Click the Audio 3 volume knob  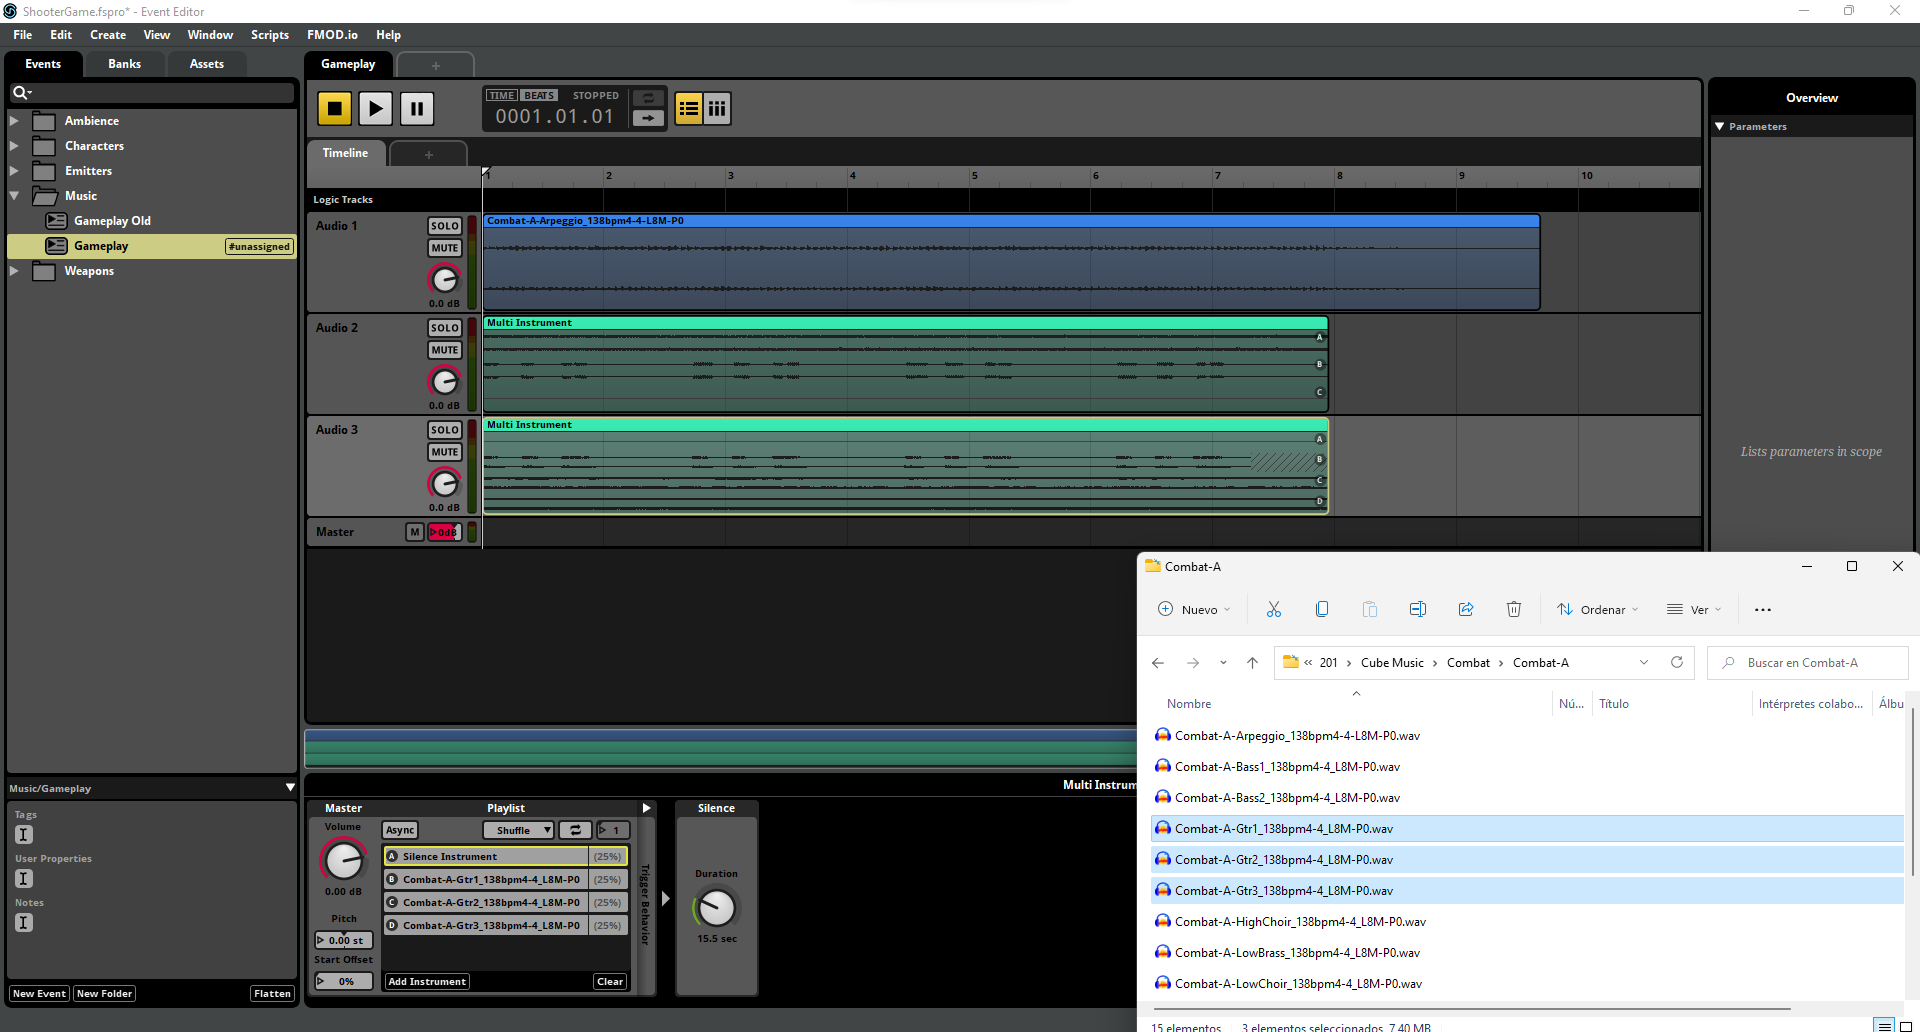click(444, 483)
